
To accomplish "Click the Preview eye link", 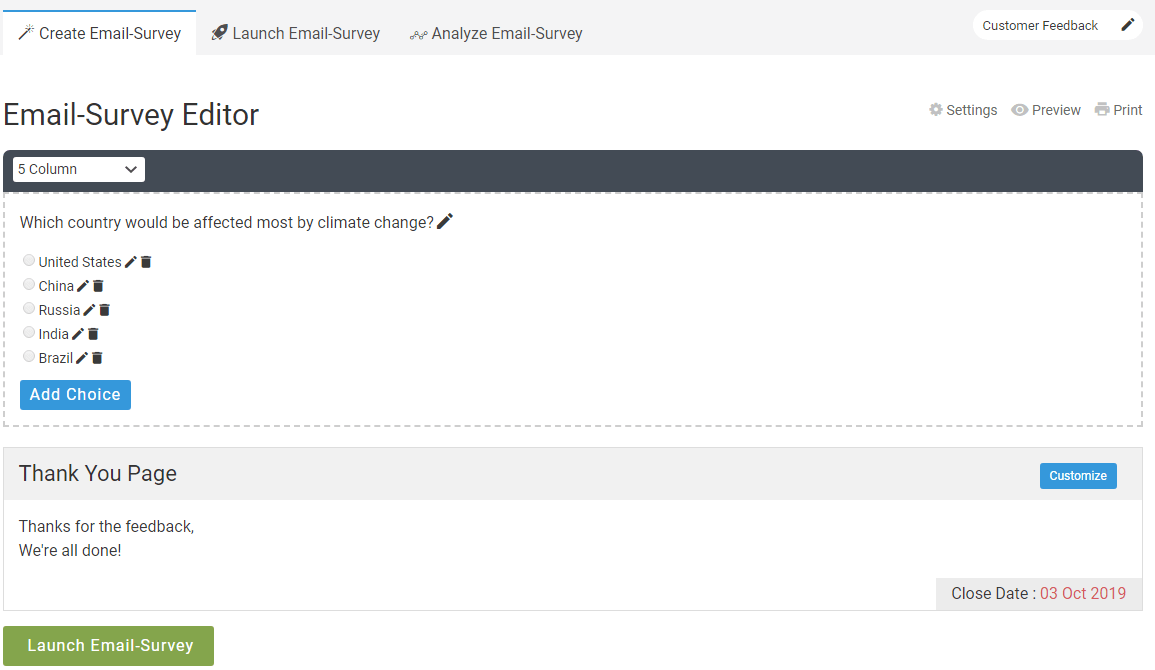I will pos(1046,110).
